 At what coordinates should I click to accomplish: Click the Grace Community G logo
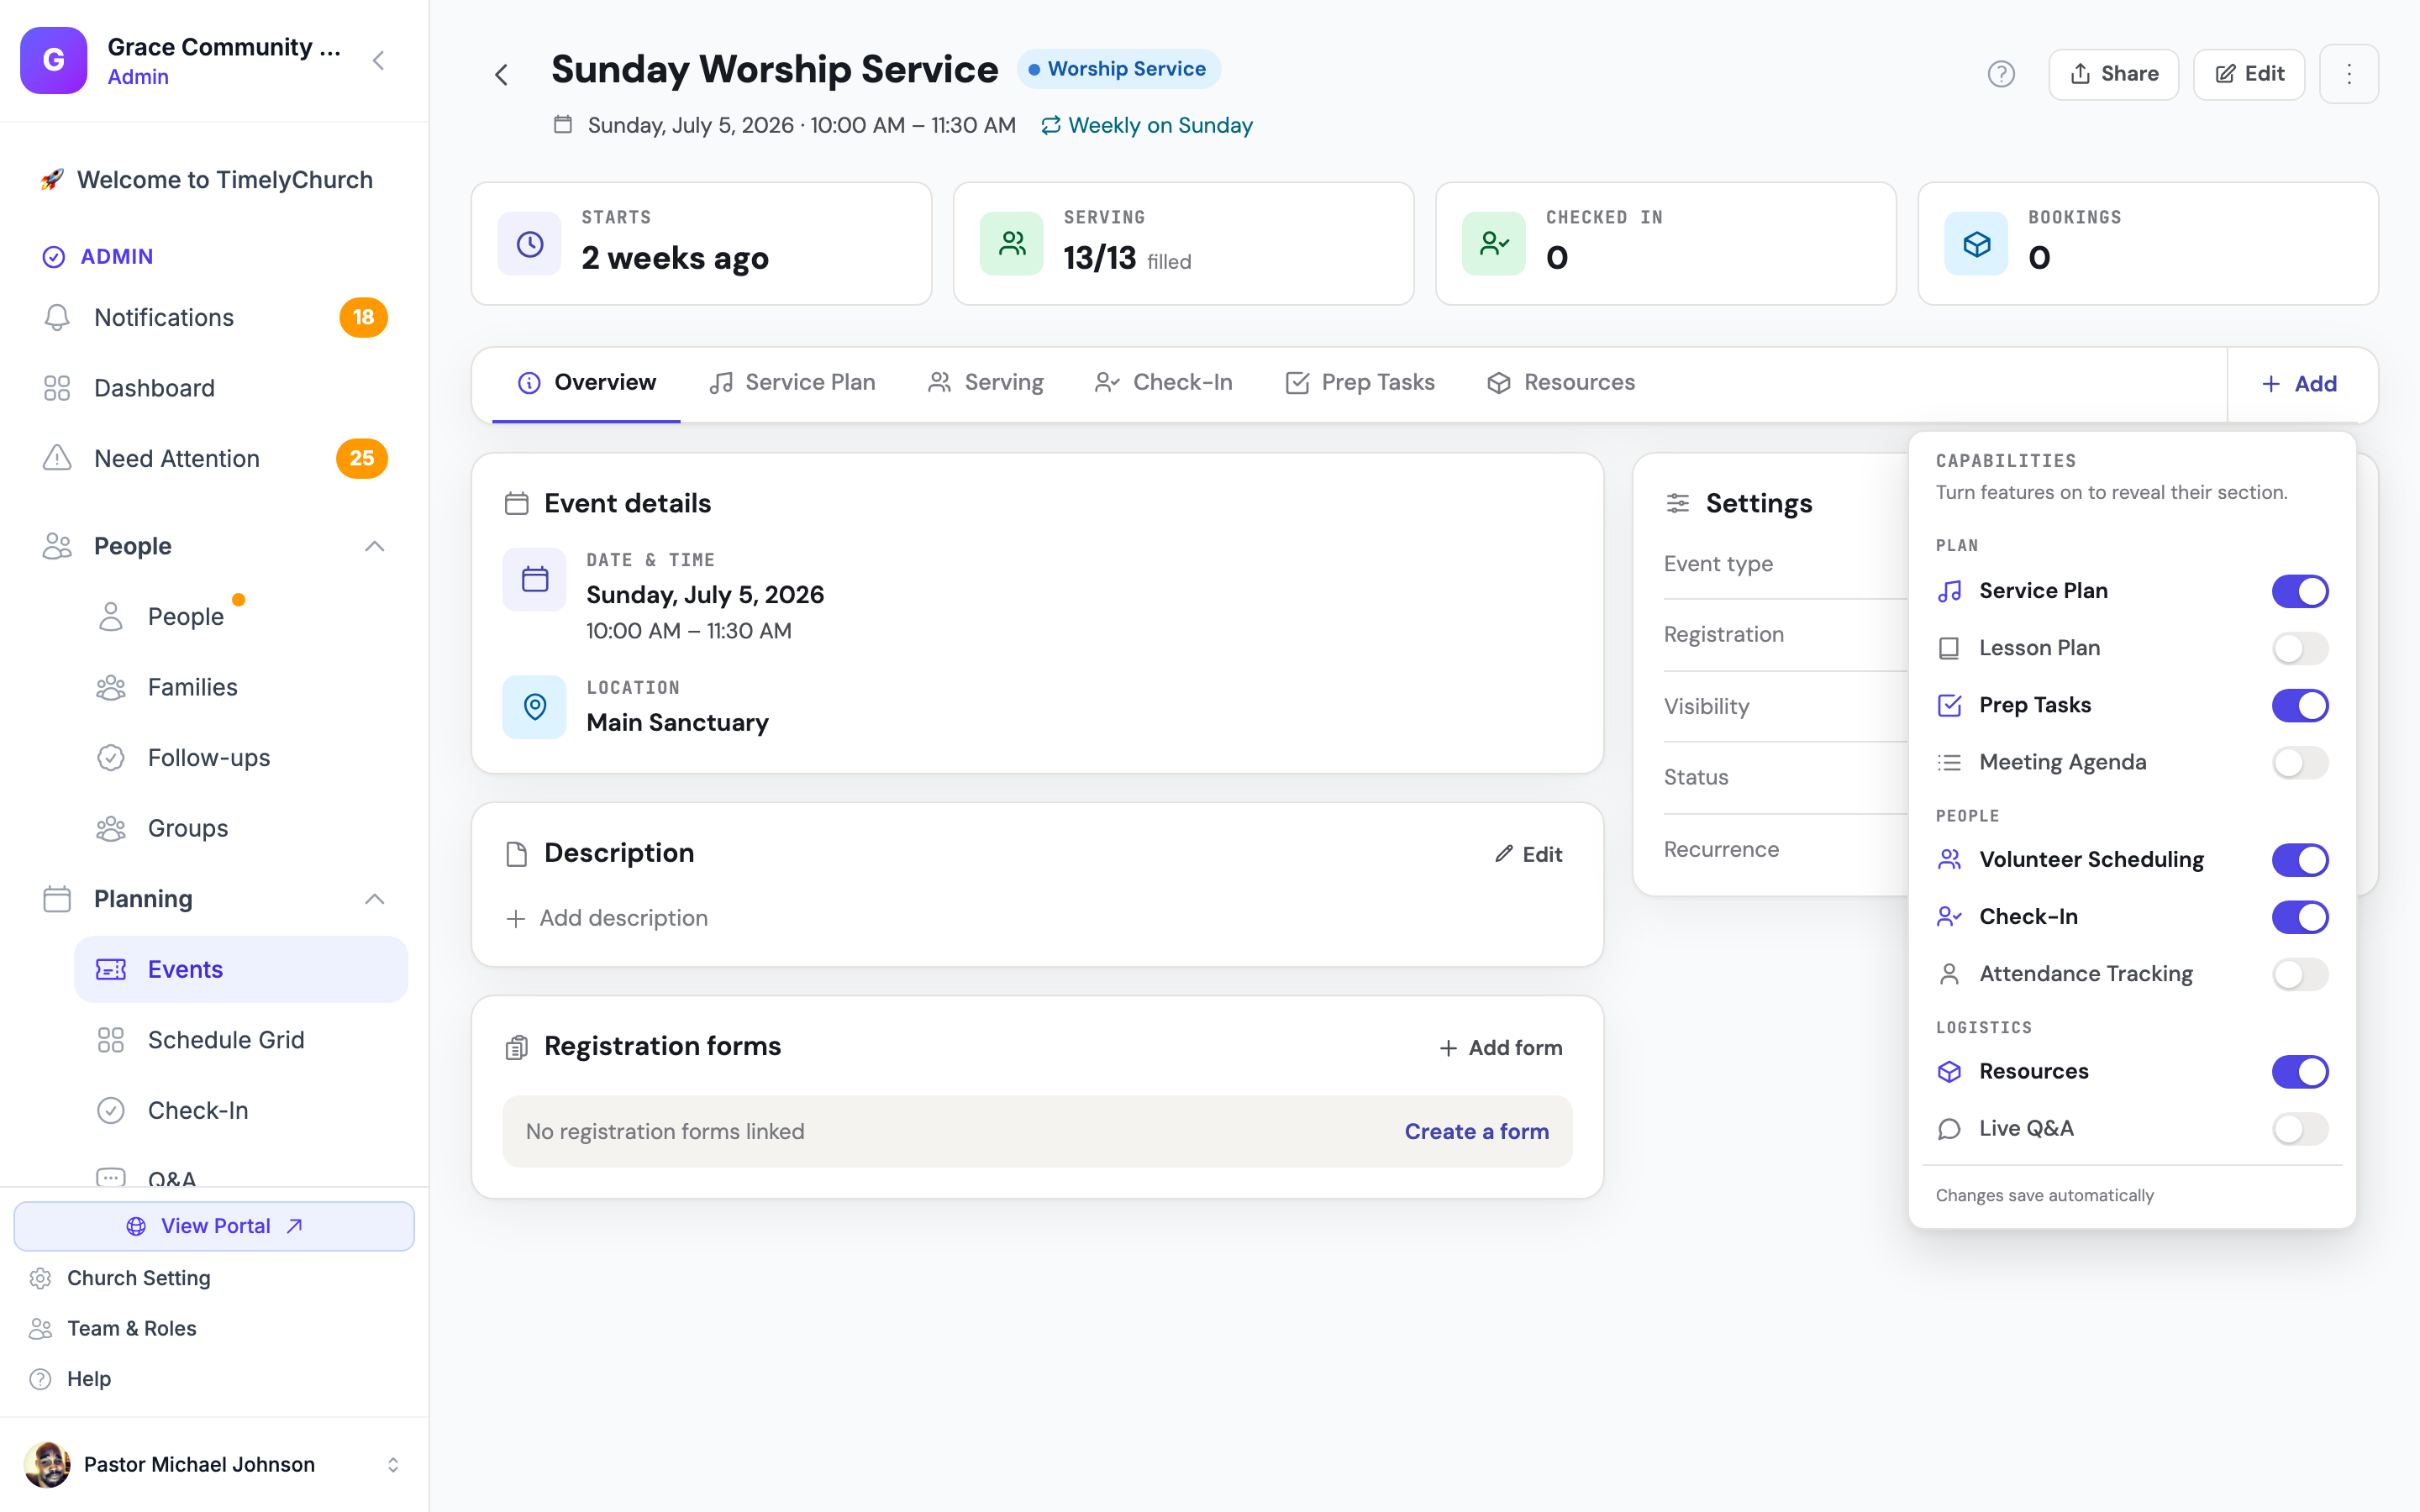[54, 61]
